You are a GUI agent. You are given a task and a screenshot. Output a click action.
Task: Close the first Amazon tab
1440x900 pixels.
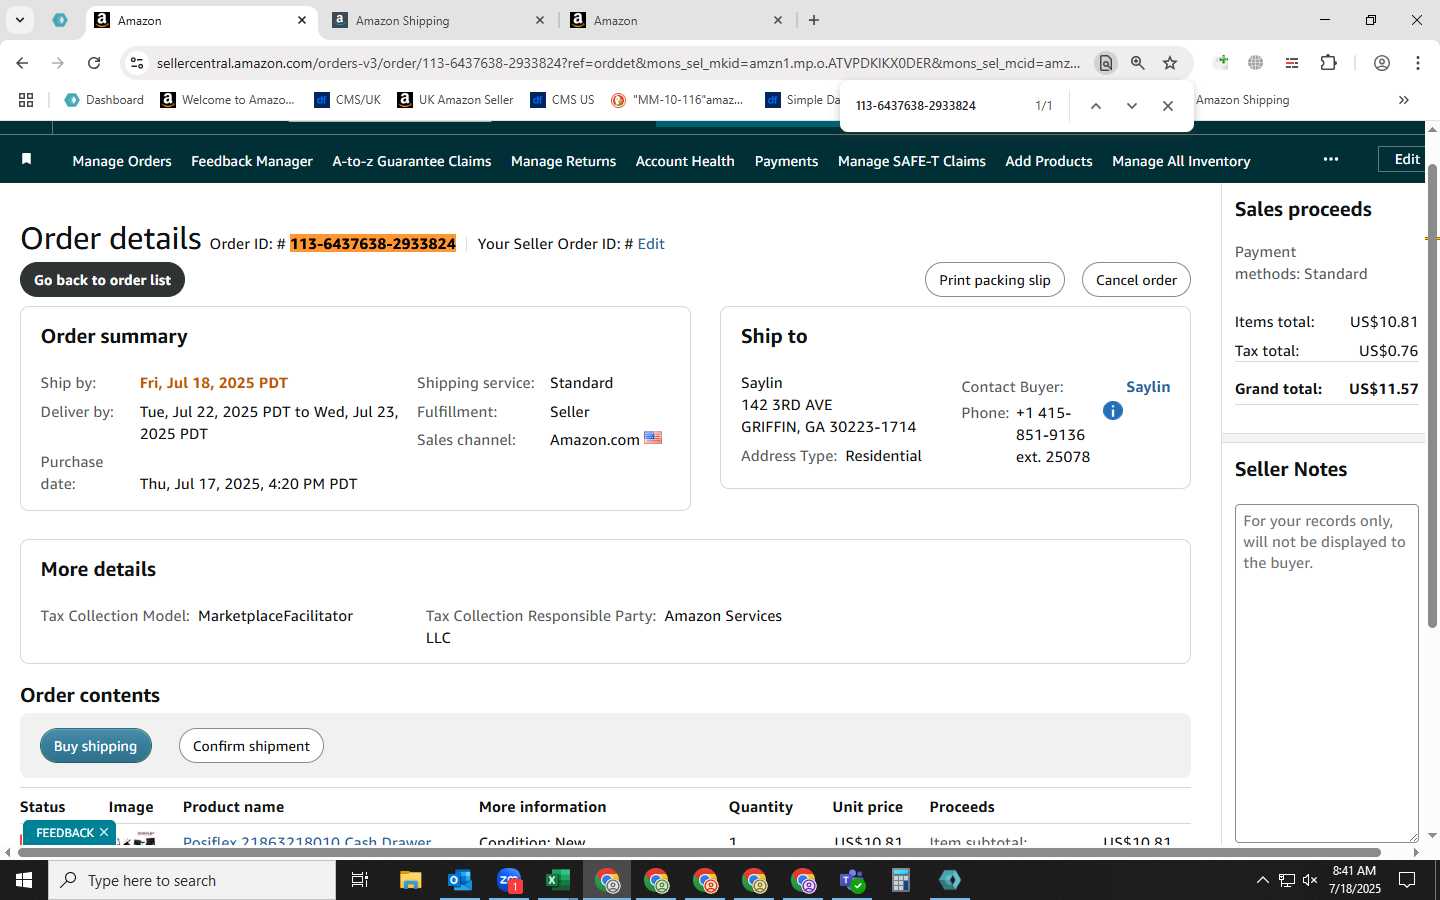(302, 20)
